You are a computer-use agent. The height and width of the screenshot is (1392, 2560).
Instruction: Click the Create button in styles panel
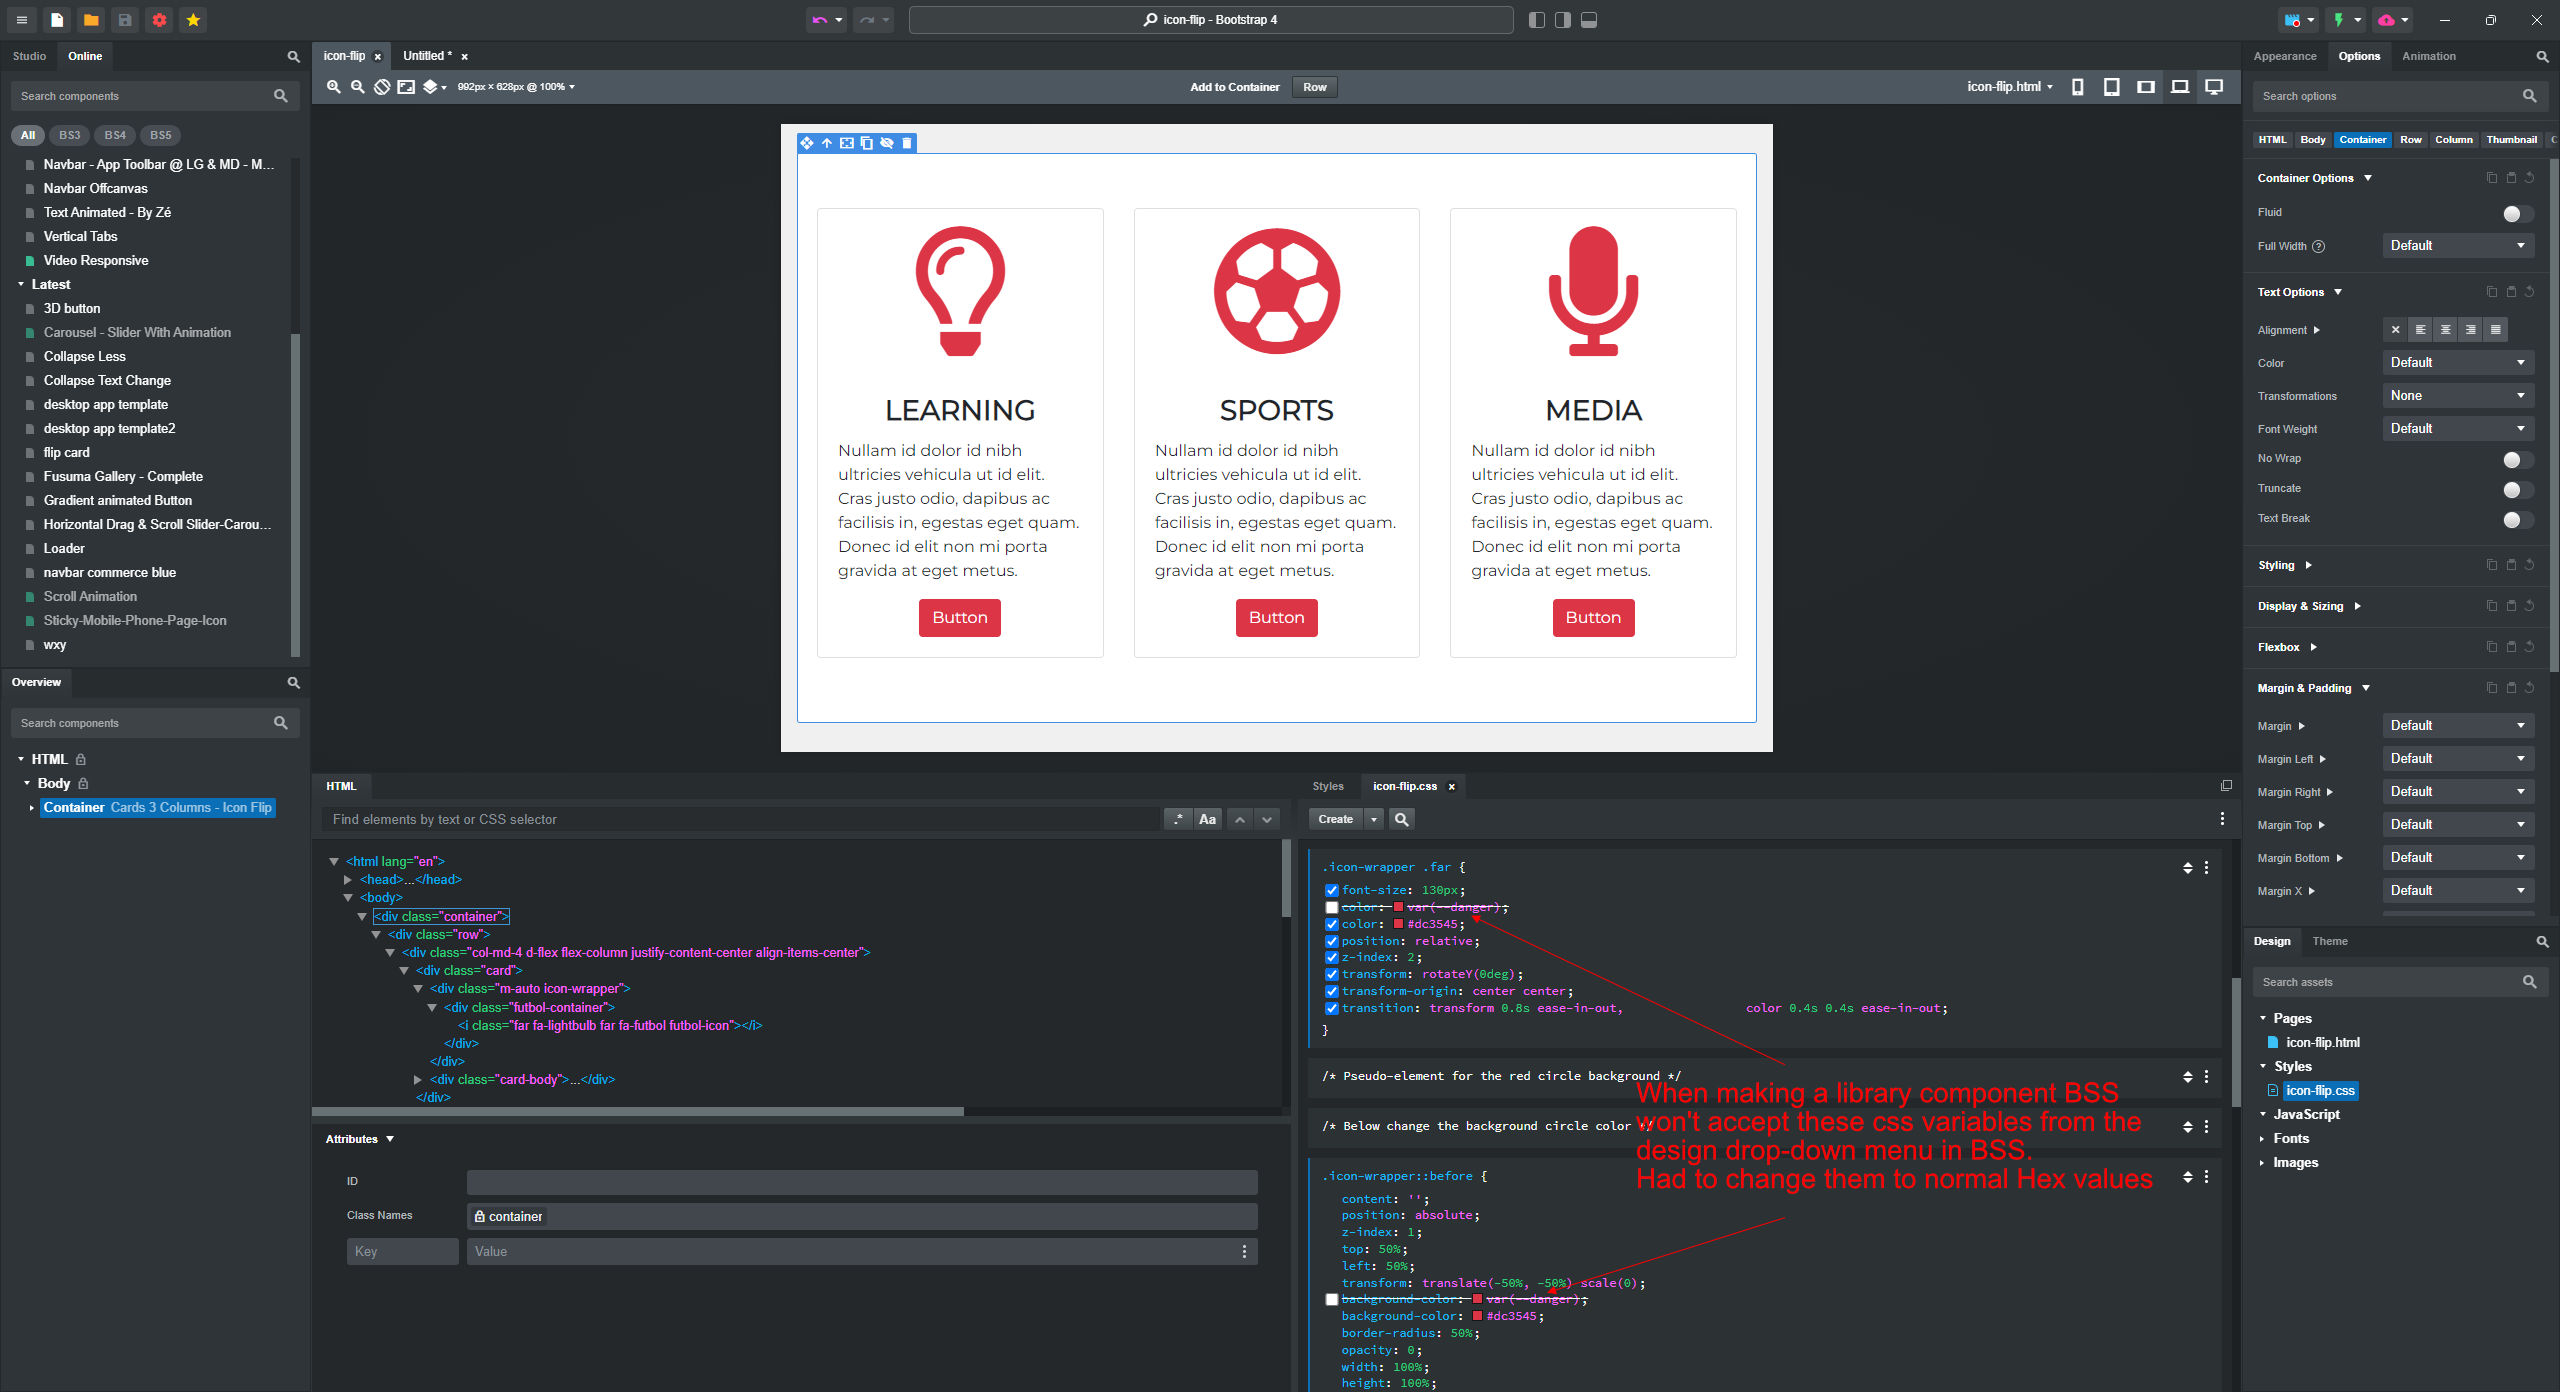(1335, 819)
